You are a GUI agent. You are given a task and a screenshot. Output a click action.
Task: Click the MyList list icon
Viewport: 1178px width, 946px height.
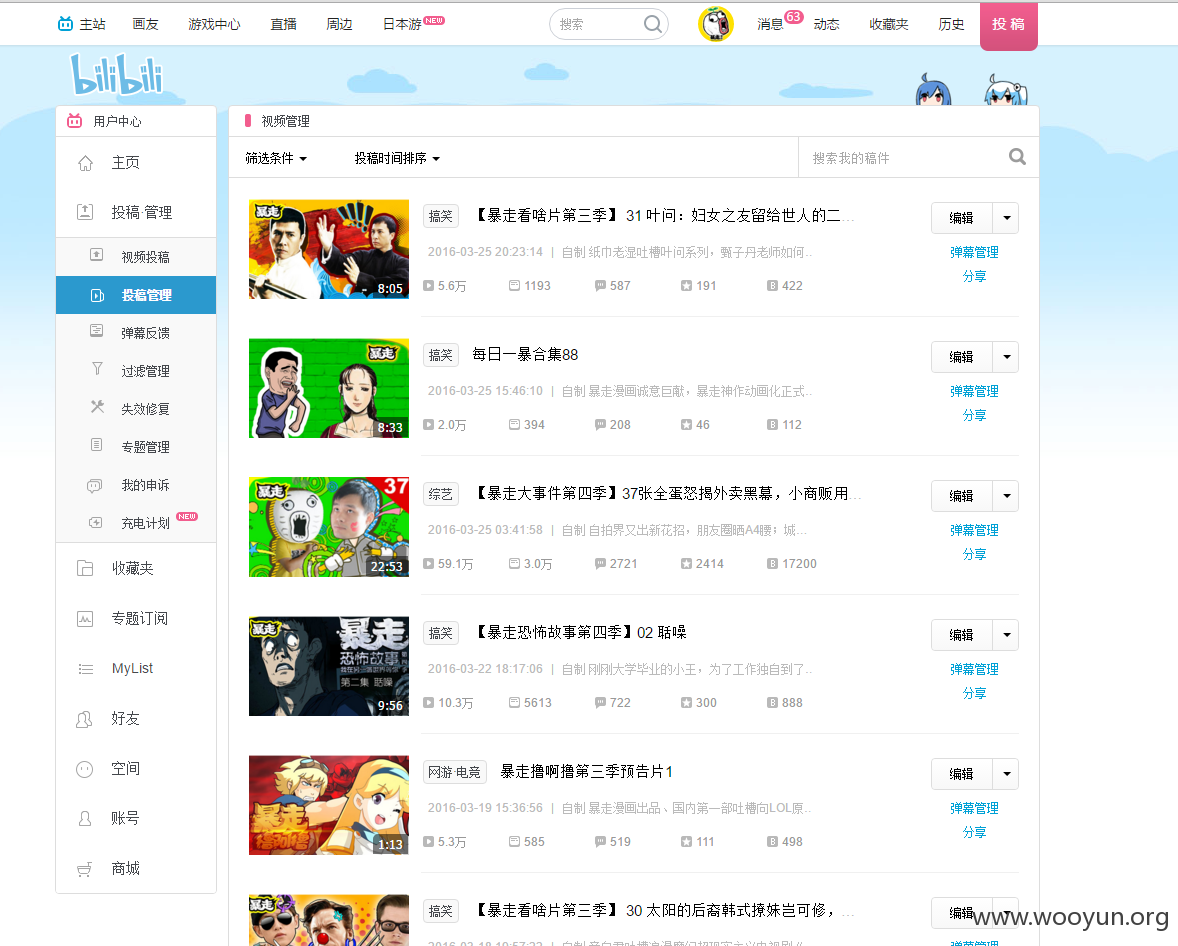[86, 669]
